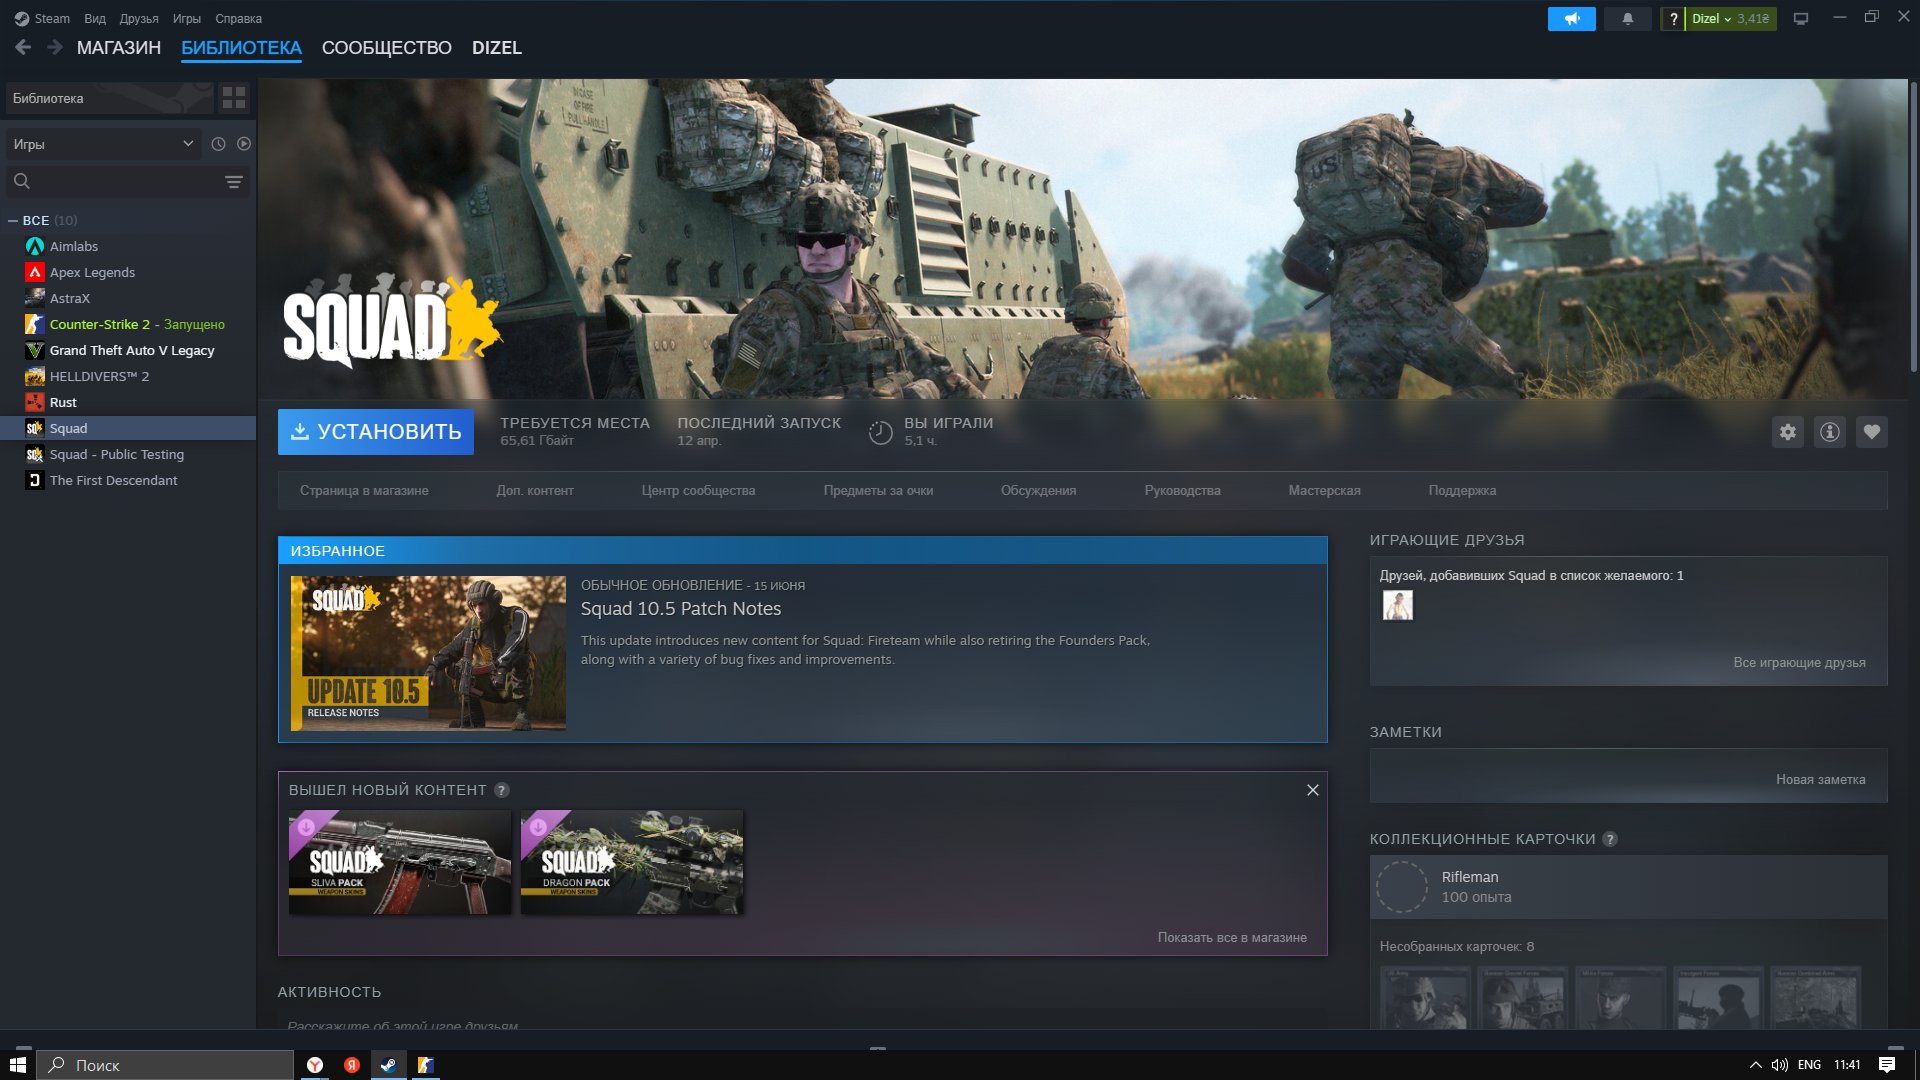
Task: Sort by recent activity clock icon
Action: pyautogui.click(x=218, y=144)
